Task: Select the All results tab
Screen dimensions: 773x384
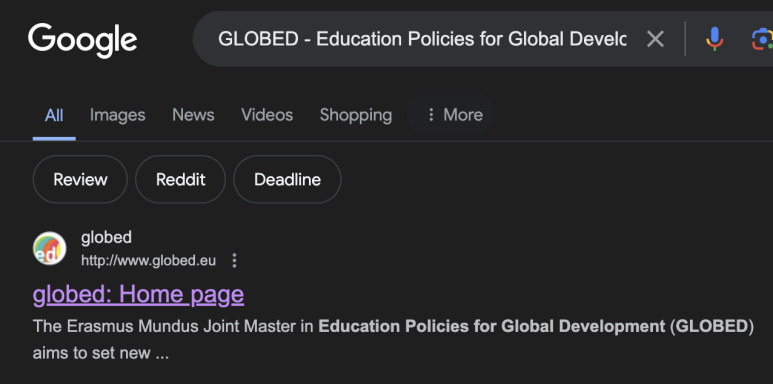Action: (54, 115)
